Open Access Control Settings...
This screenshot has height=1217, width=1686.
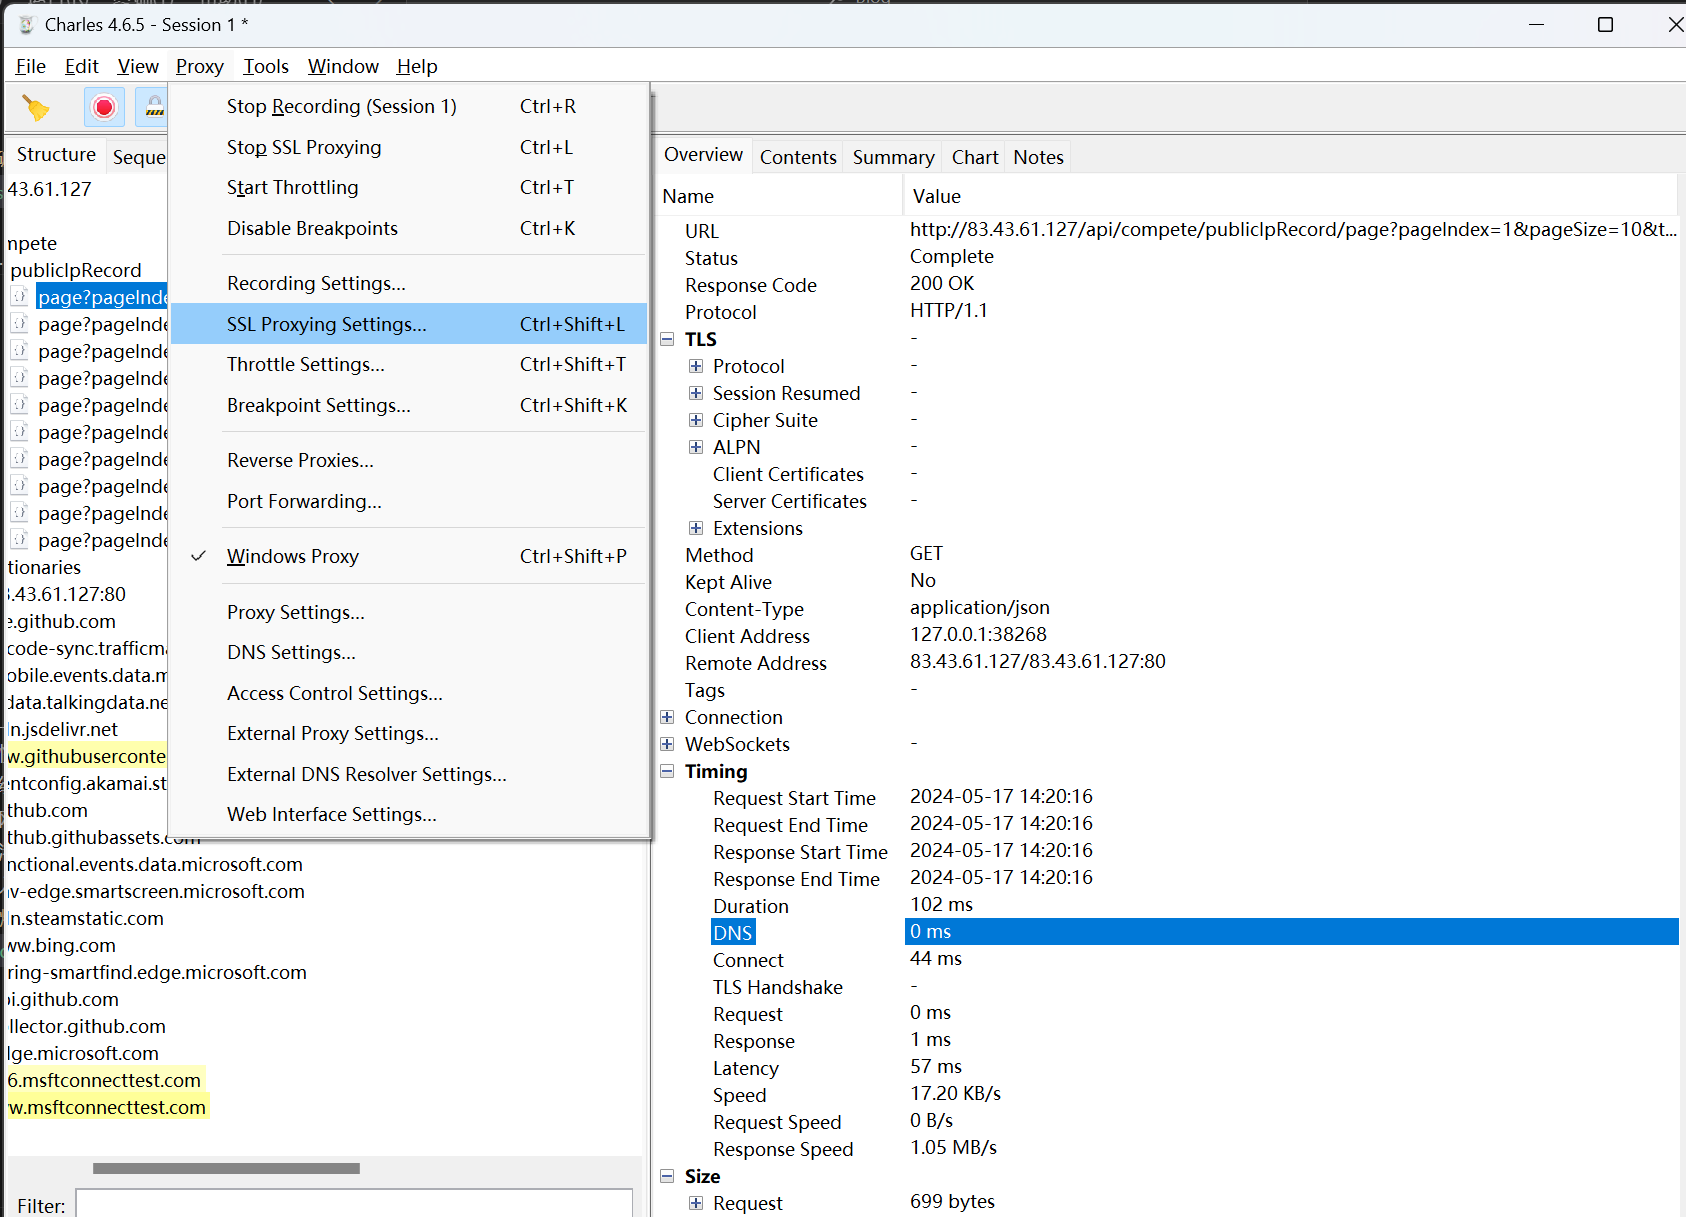pos(410,693)
